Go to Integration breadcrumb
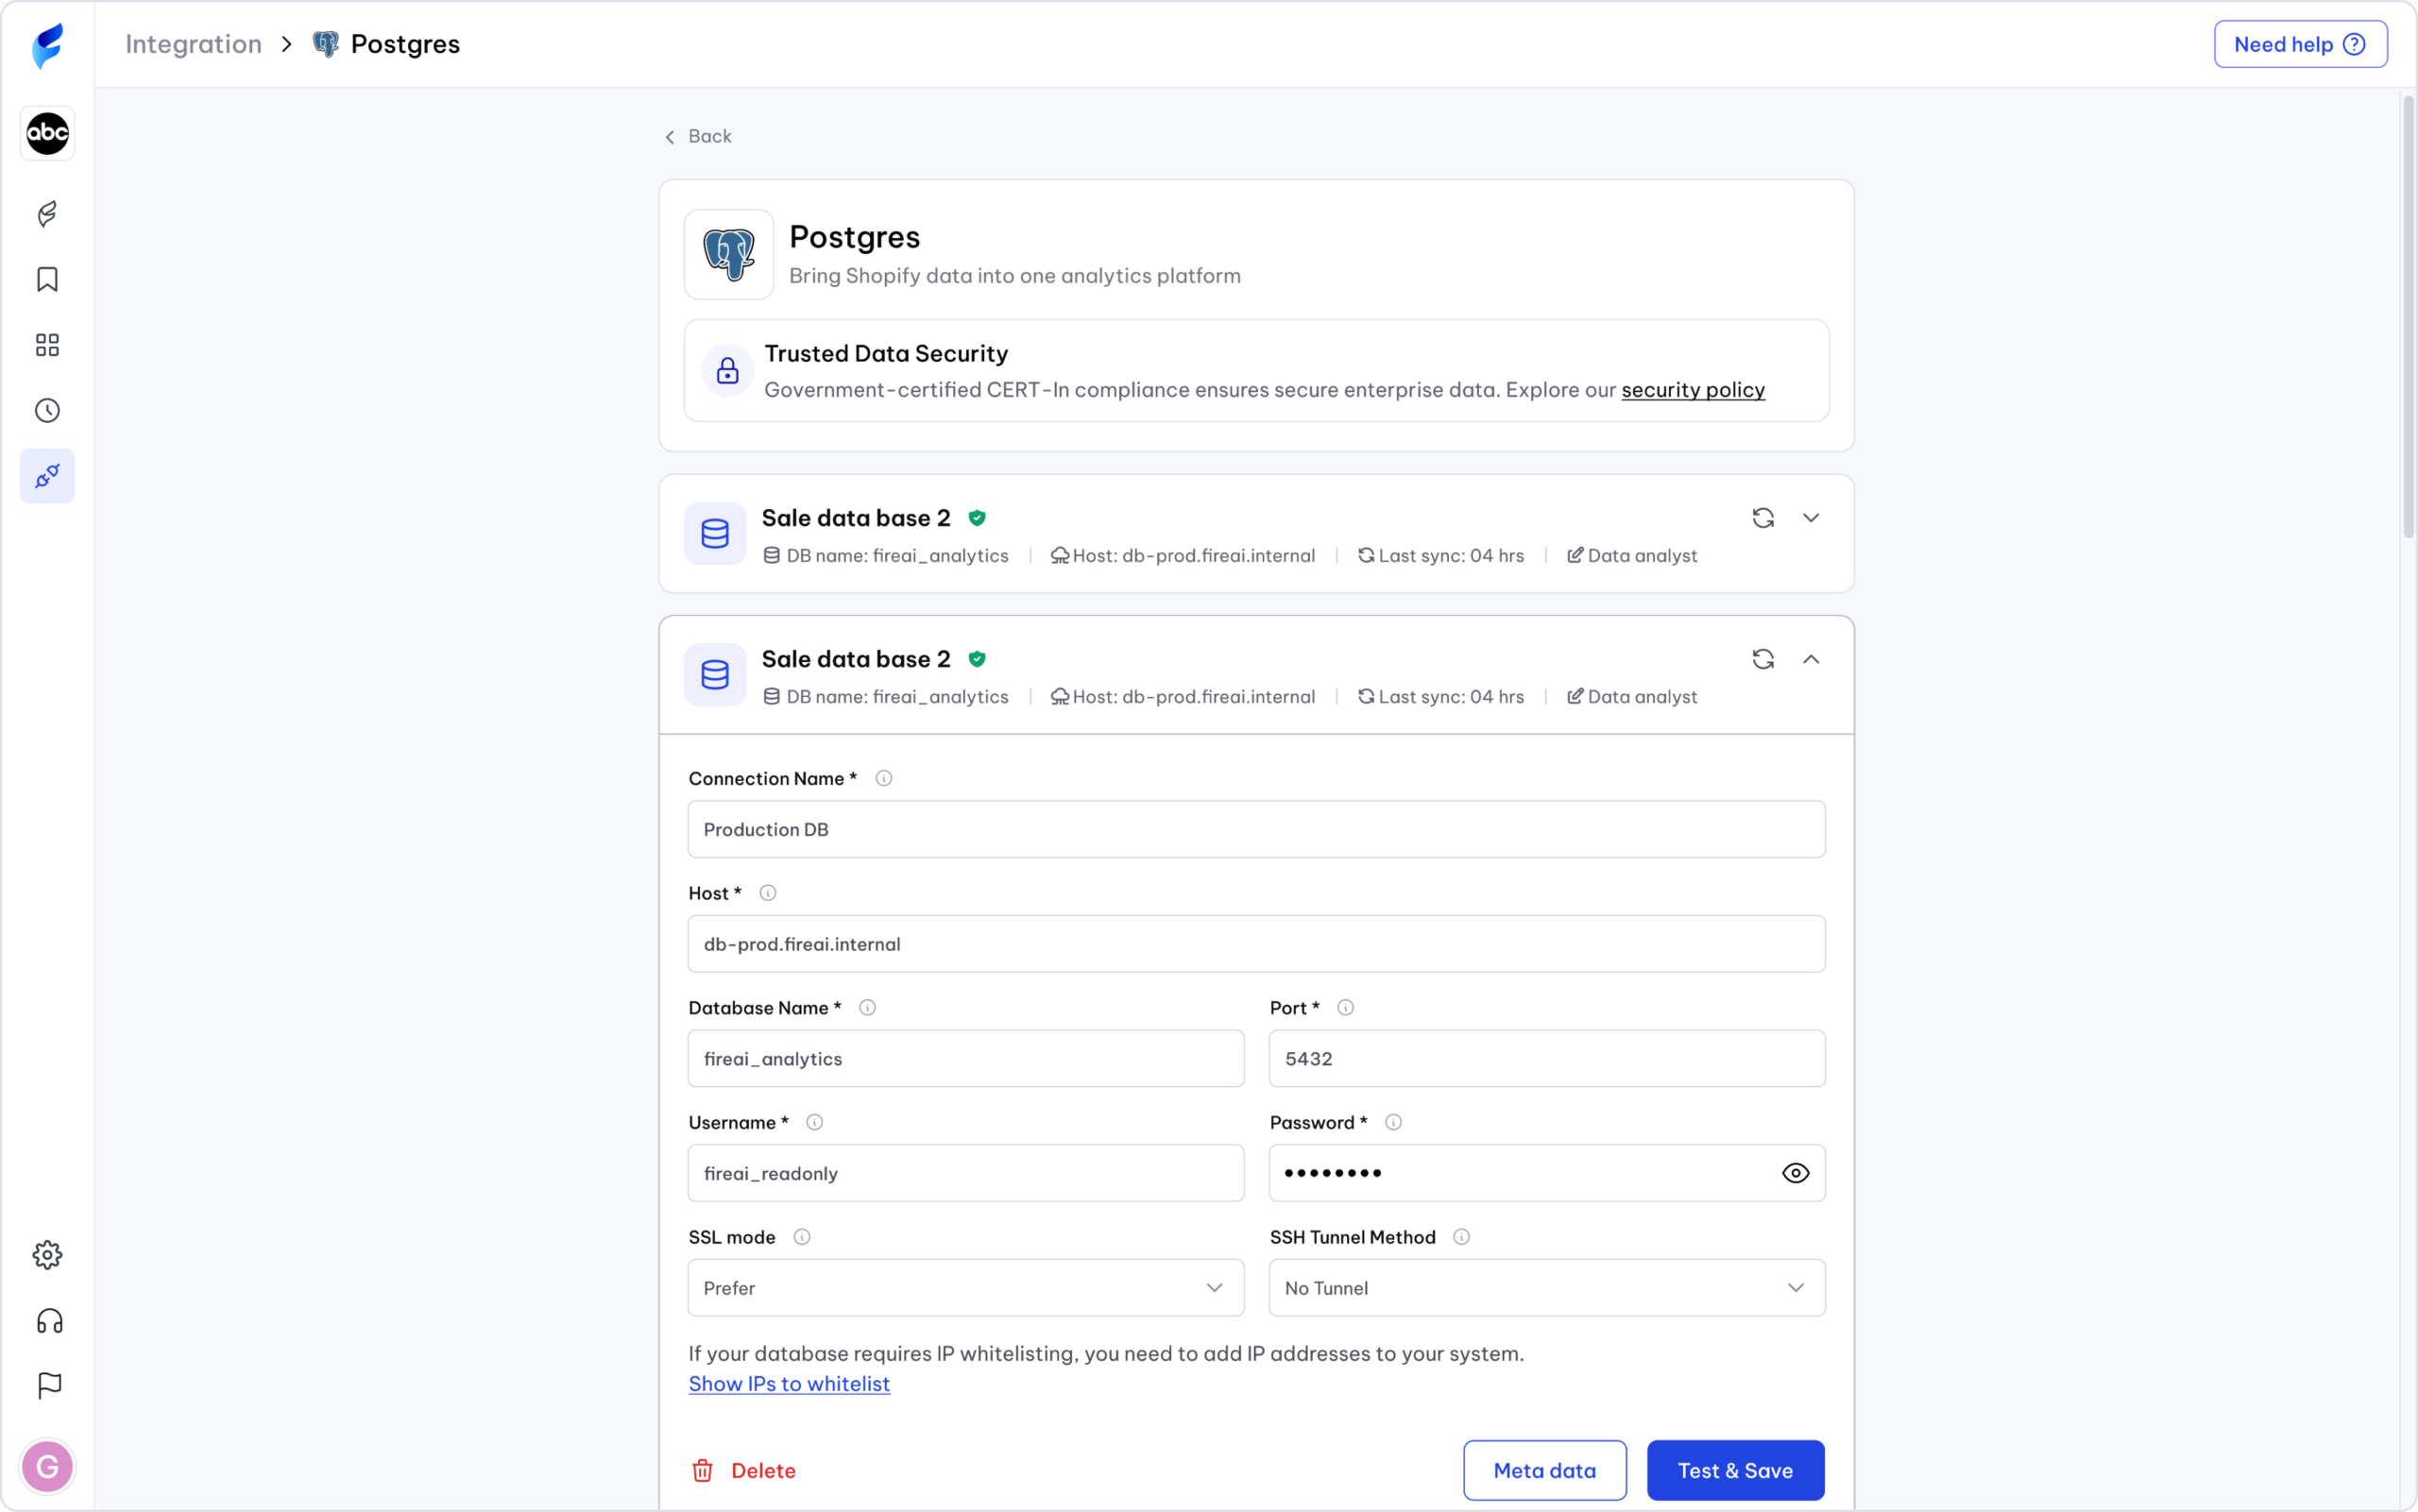This screenshot has height=1512, width=2418. pos(193,44)
